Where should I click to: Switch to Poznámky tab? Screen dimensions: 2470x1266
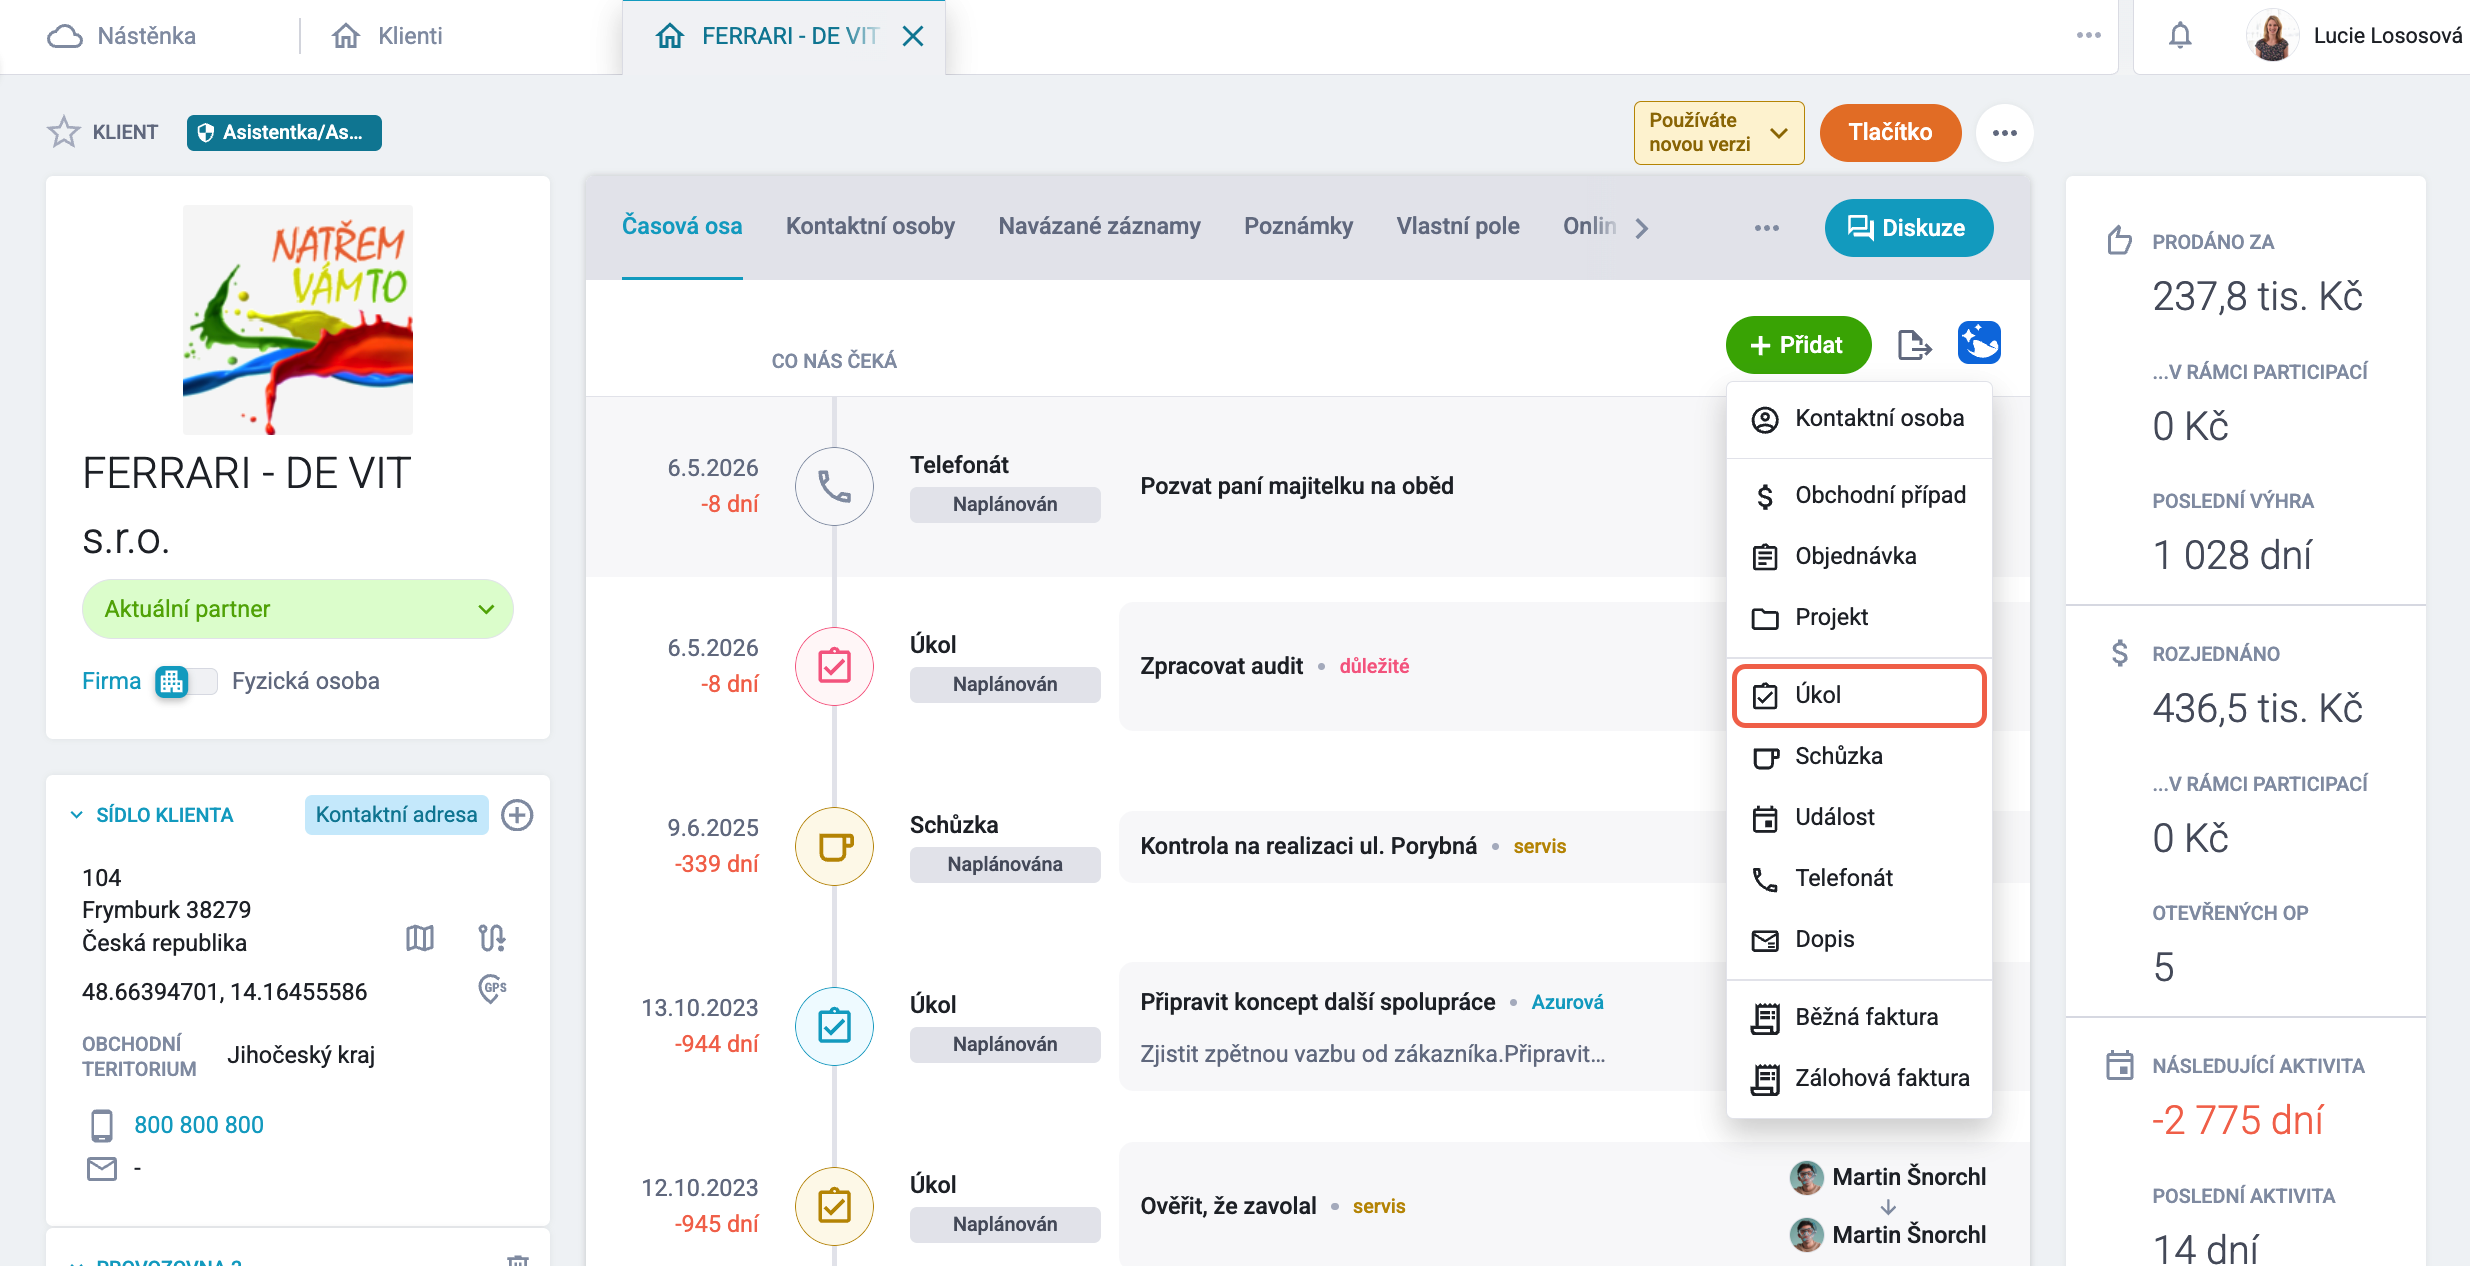click(1298, 227)
